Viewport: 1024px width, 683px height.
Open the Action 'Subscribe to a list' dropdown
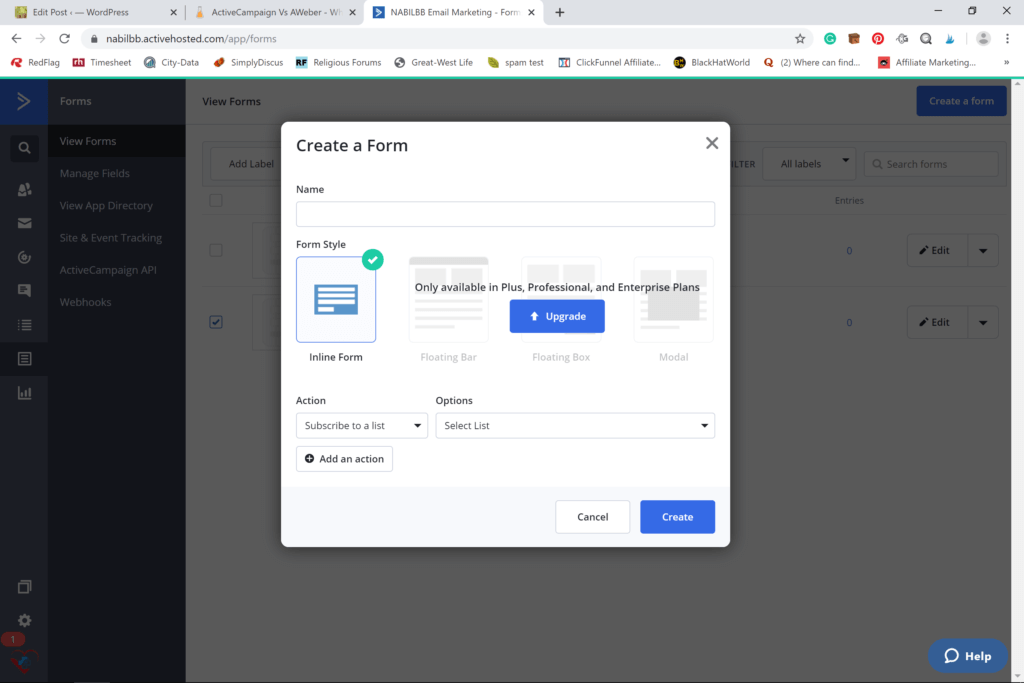(x=362, y=426)
